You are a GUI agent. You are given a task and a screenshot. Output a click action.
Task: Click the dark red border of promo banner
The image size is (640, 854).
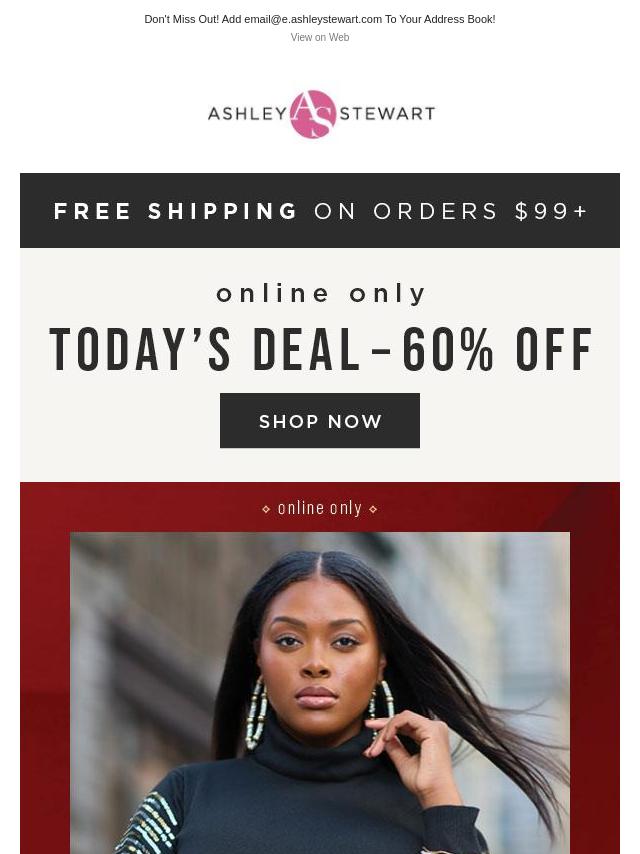pyautogui.click(x=45, y=681)
